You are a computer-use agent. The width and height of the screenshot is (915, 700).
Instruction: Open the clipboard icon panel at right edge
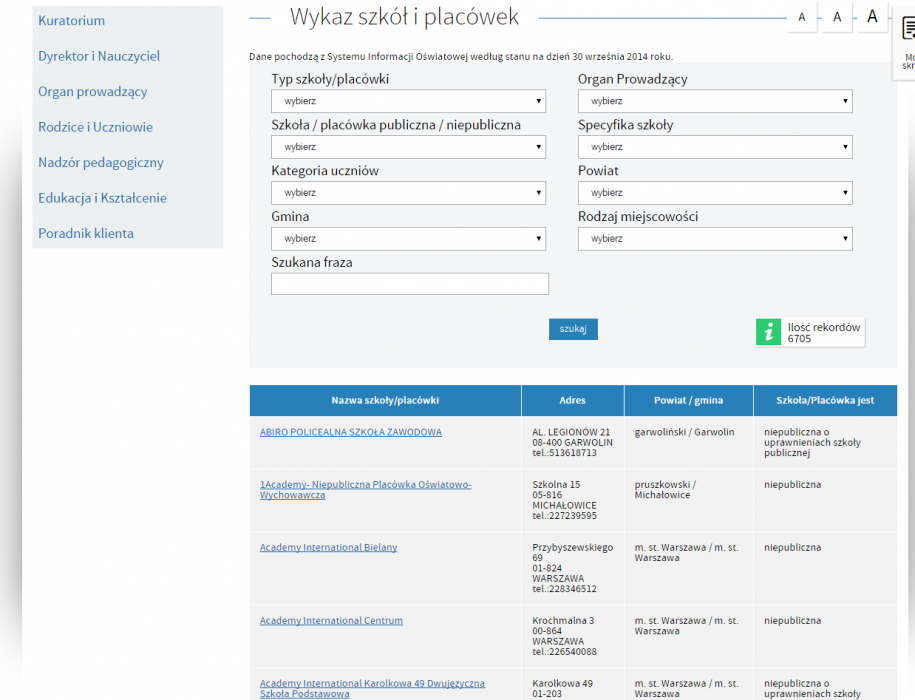pos(906,40)
